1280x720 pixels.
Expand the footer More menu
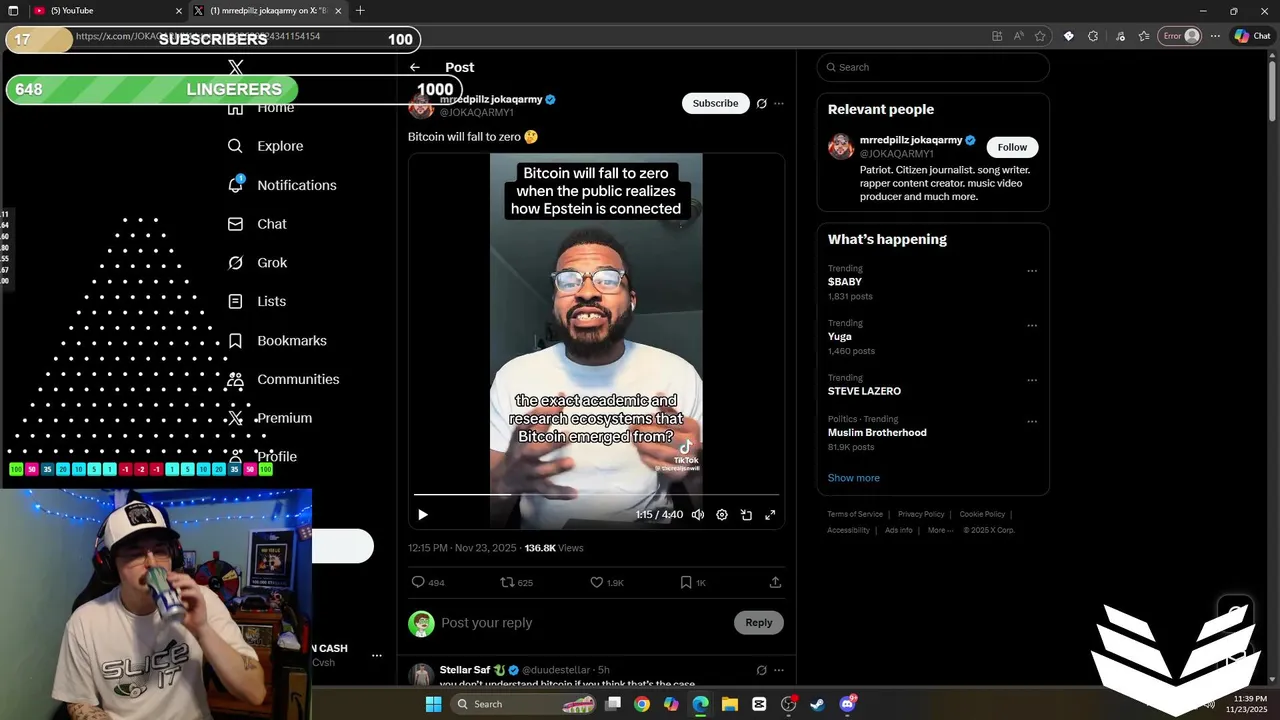click(x=940, y=530)
